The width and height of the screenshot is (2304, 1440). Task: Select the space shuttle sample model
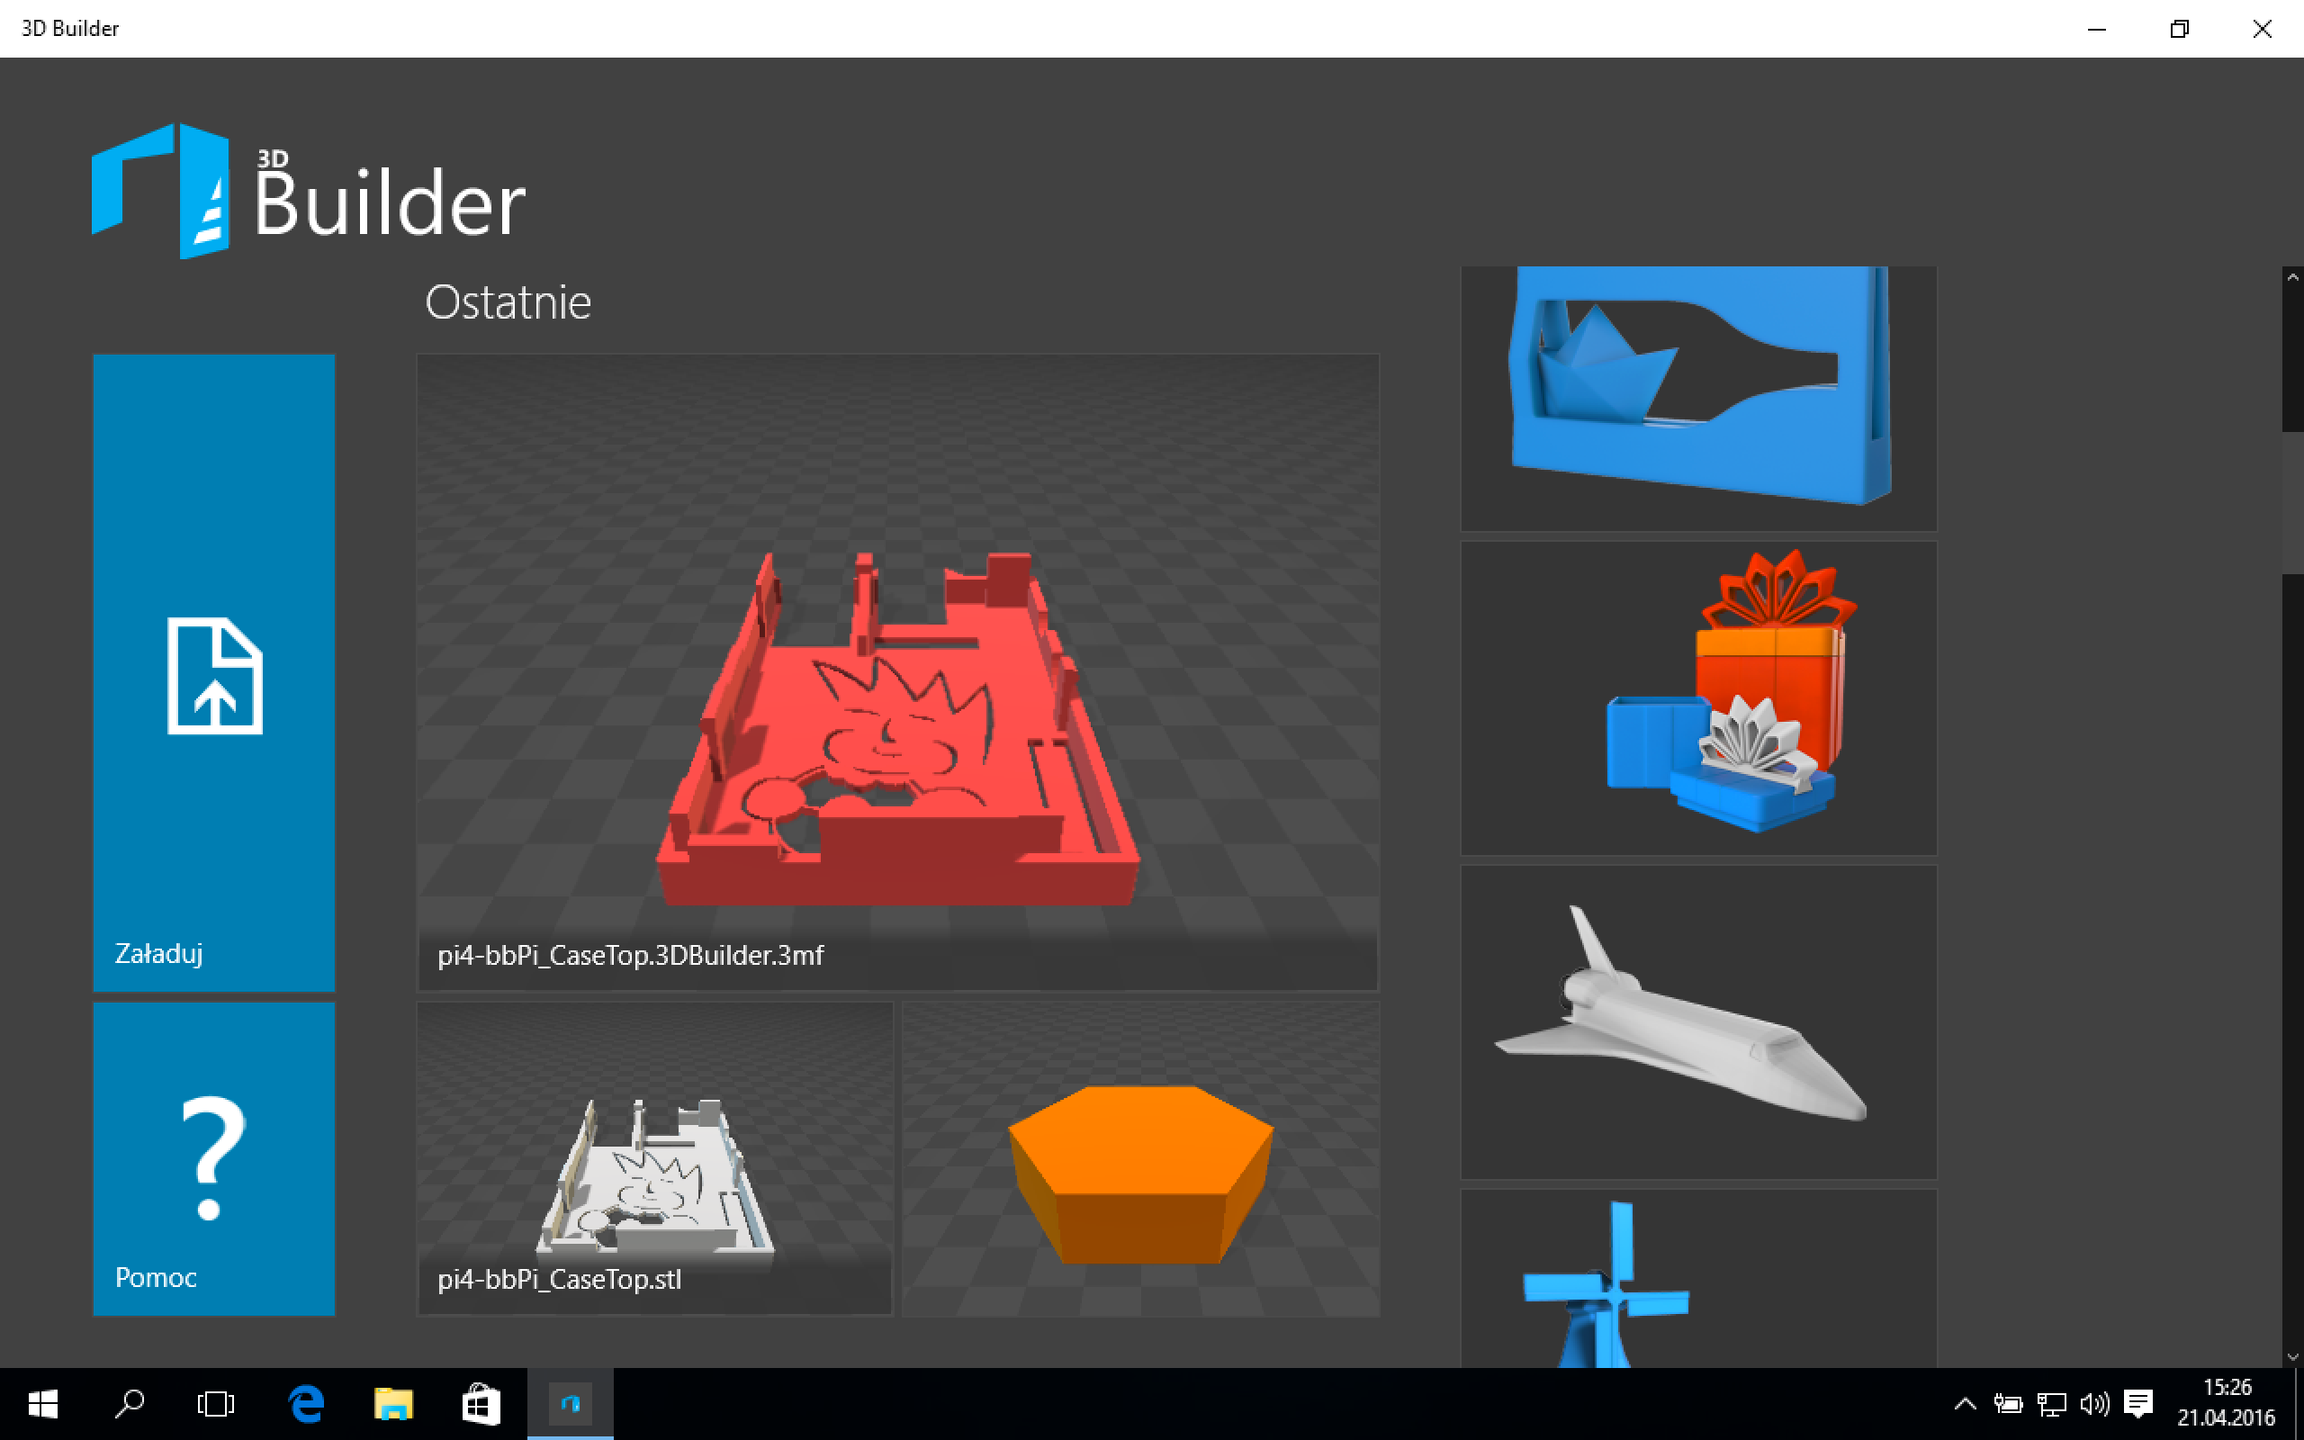coord(1699,1022)
